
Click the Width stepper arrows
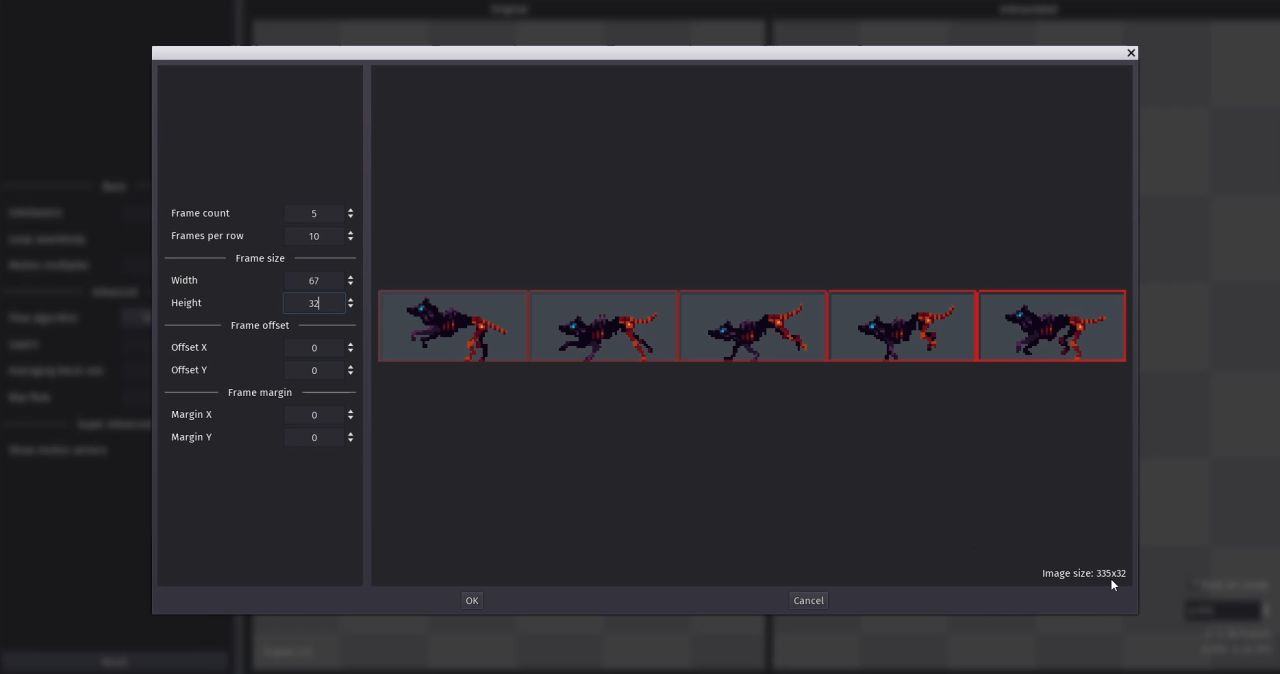click(350, 280)
